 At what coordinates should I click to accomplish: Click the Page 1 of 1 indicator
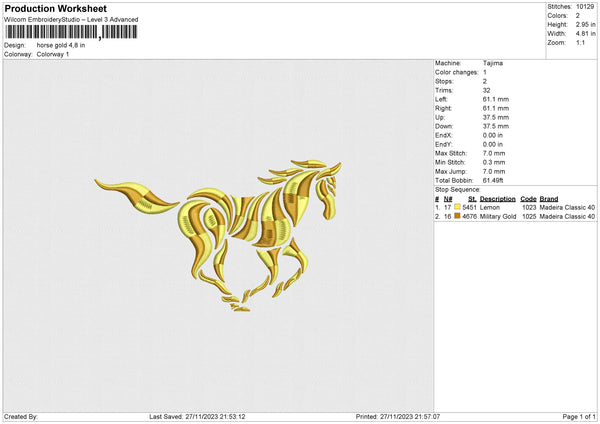[579, 416]
